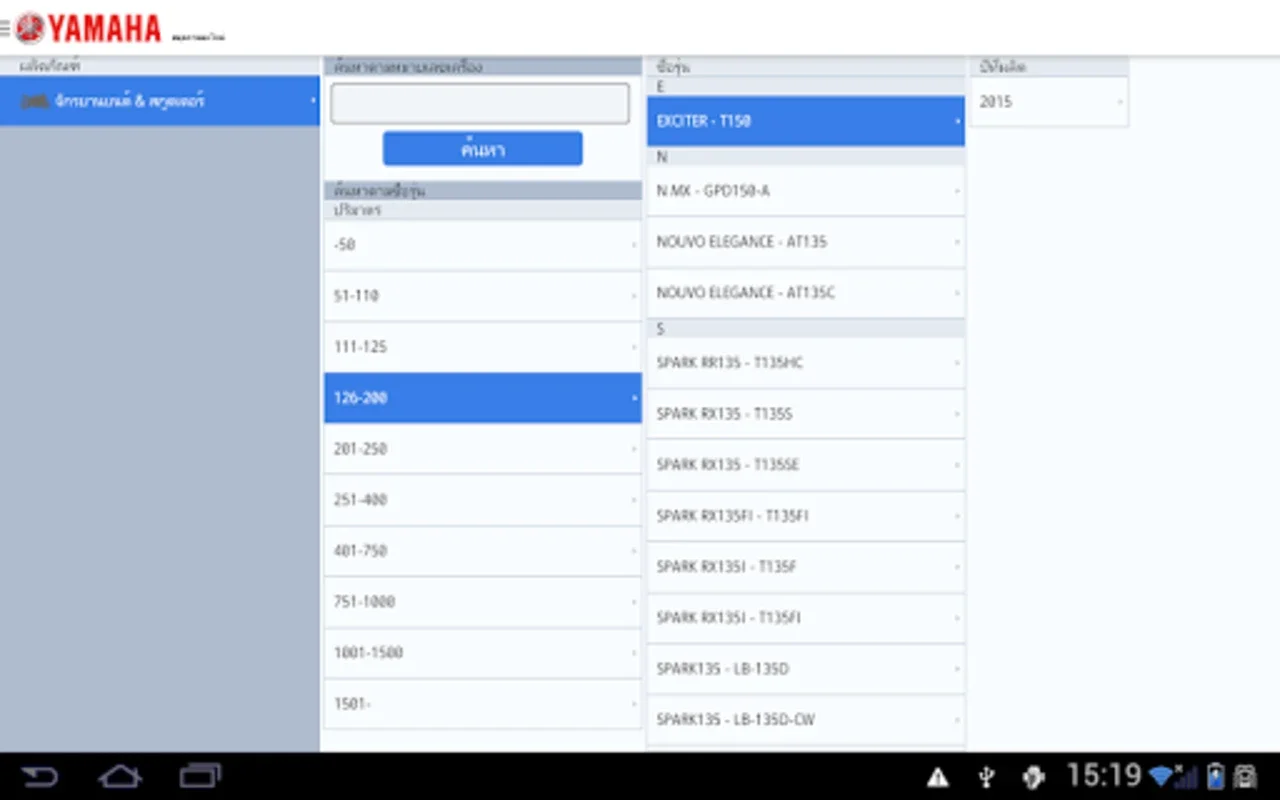Select the 1001-1500 displacement range

point(482,653)
